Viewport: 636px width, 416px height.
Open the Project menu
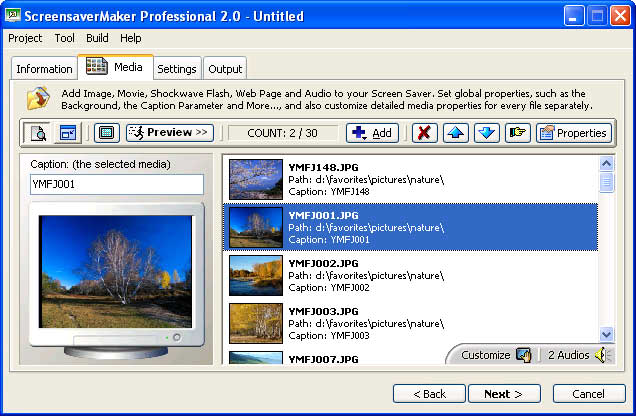(25, 38)
